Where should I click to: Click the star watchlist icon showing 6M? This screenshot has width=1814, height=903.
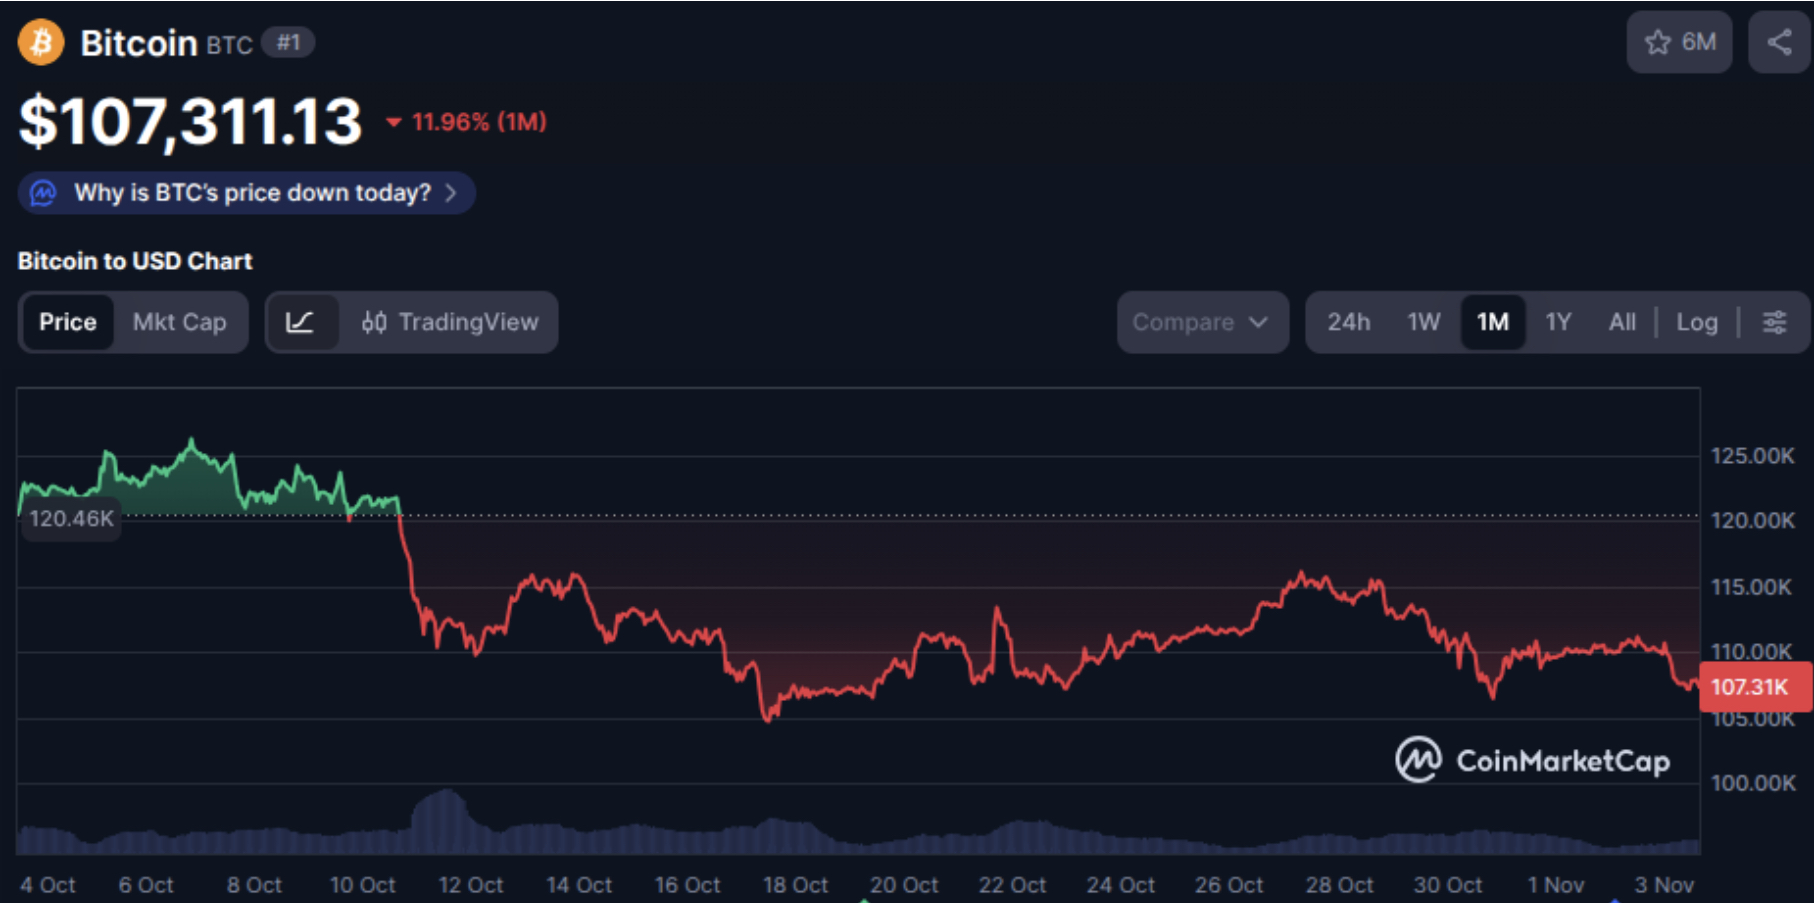[1679, 42]
